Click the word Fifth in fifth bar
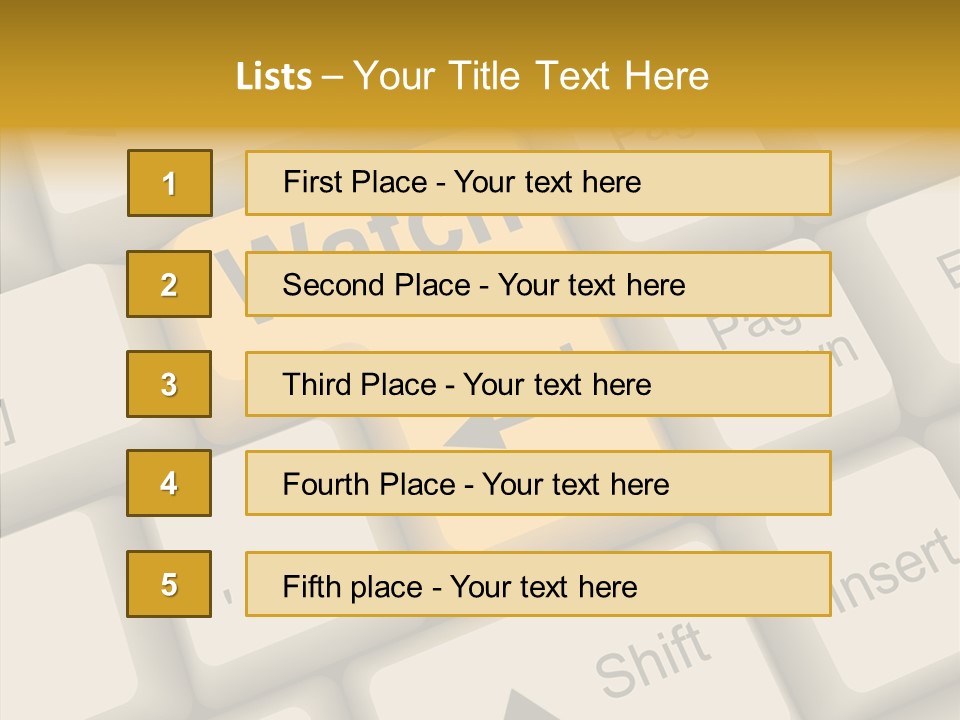The image size is (960, 720). click(x=312, y=586)
